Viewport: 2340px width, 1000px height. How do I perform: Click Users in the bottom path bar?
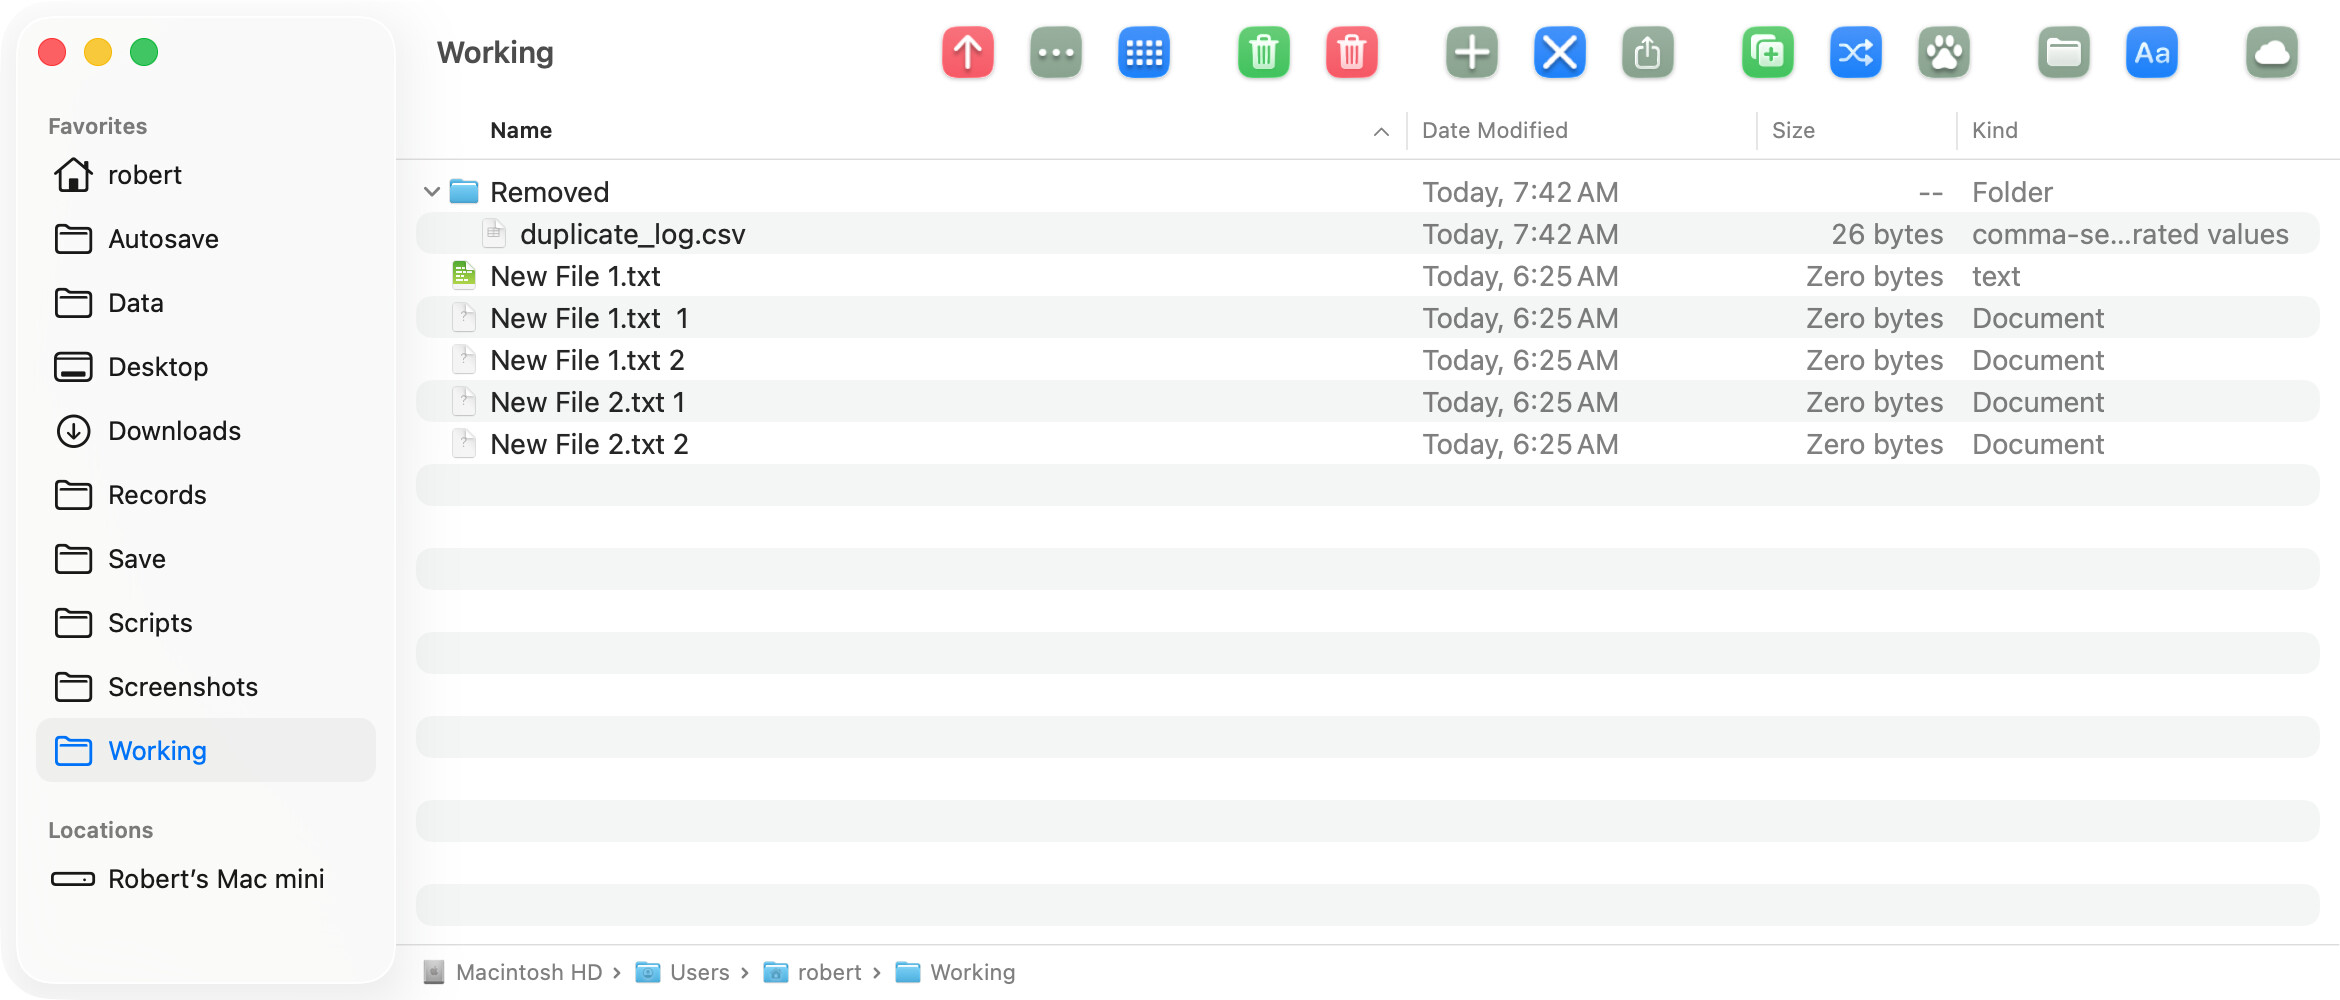(699, 972)
